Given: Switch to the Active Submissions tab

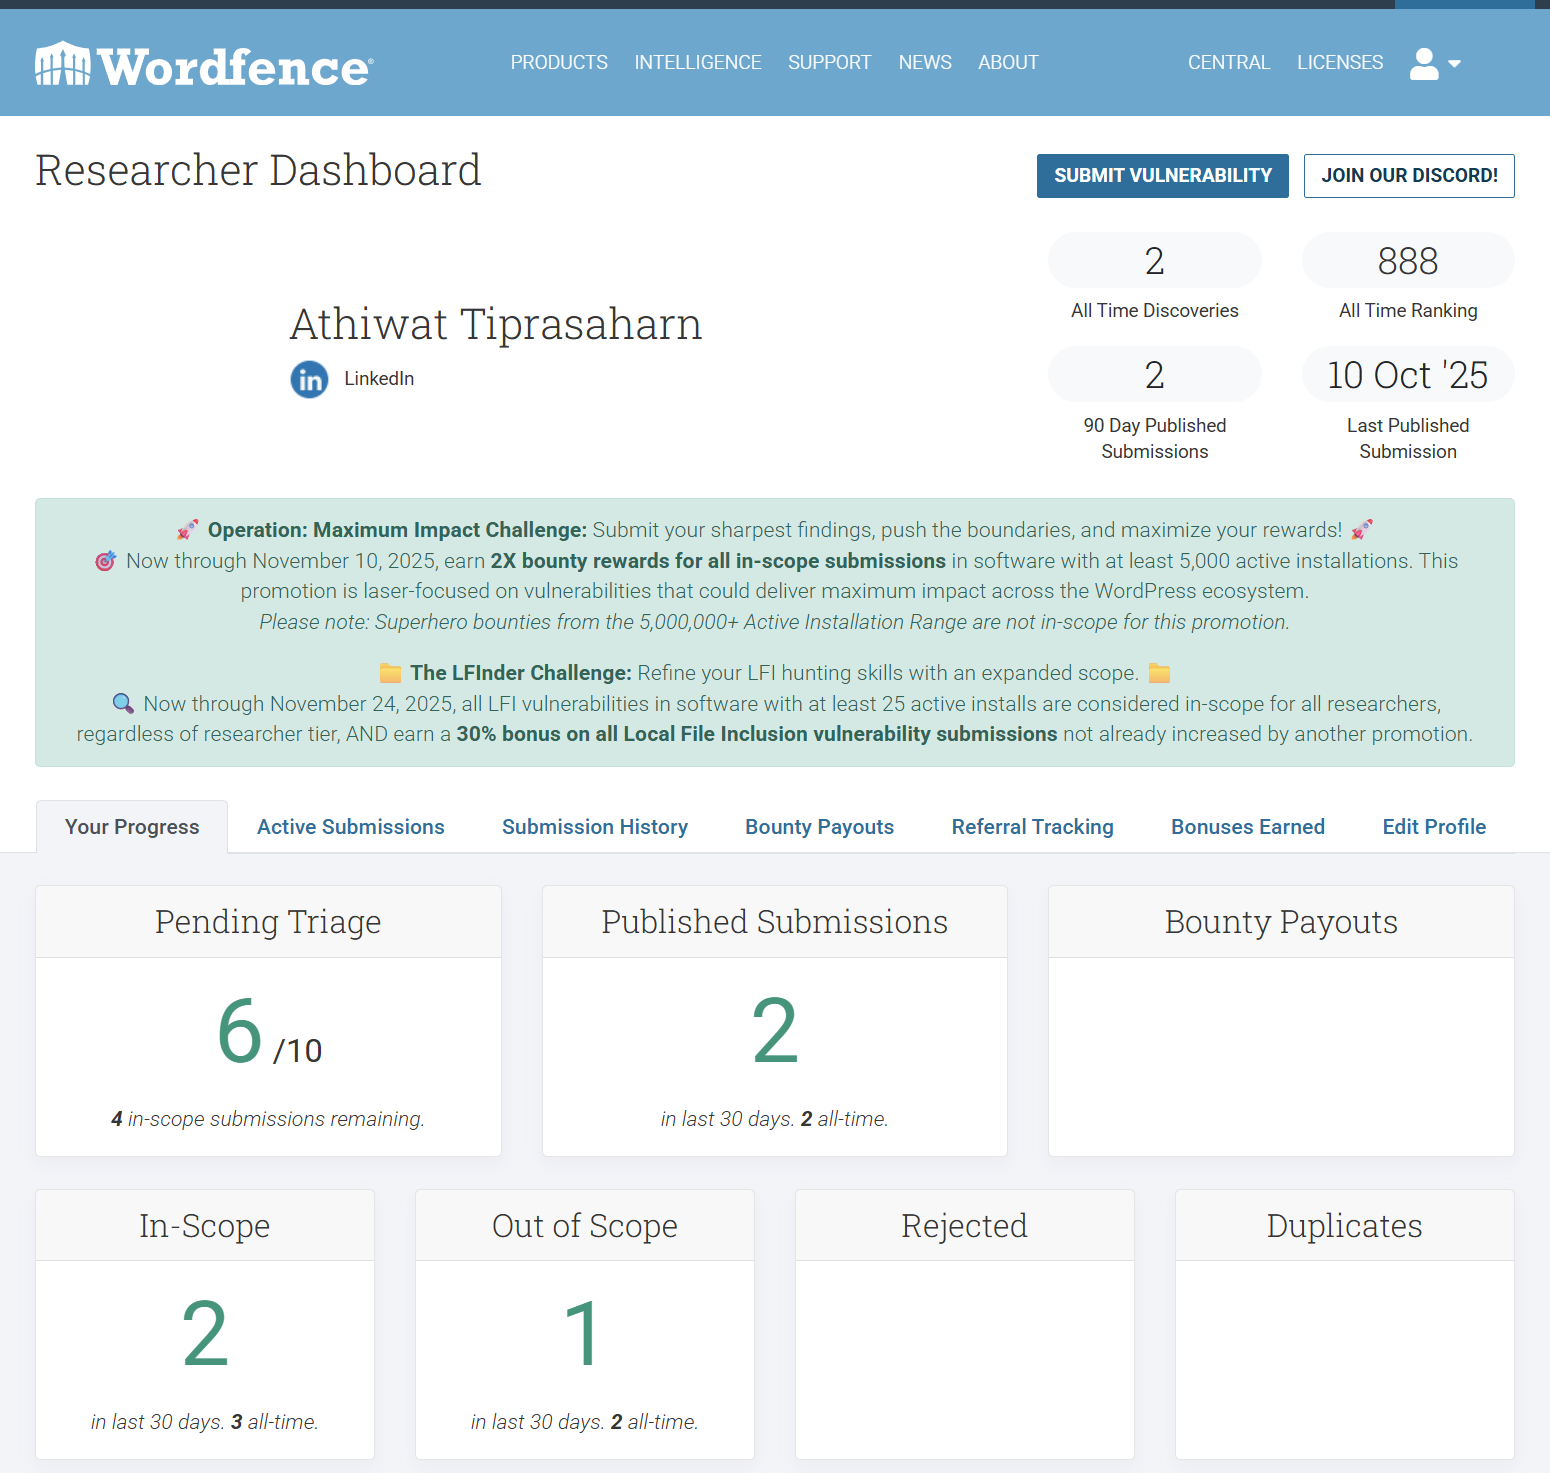Looking at the screenshot, I should pyautogui.click(x=350, y=827).
